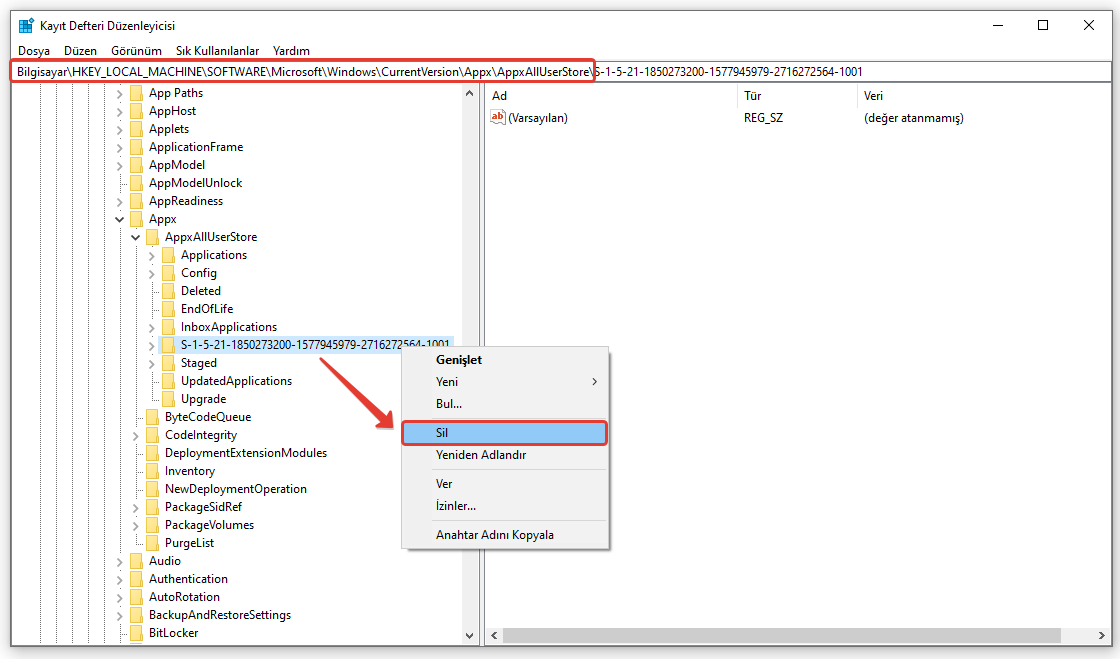Click Anahtar Adını Kopyala option
Viewport: 1120px width, 659px height.
(x=494, y=535)
